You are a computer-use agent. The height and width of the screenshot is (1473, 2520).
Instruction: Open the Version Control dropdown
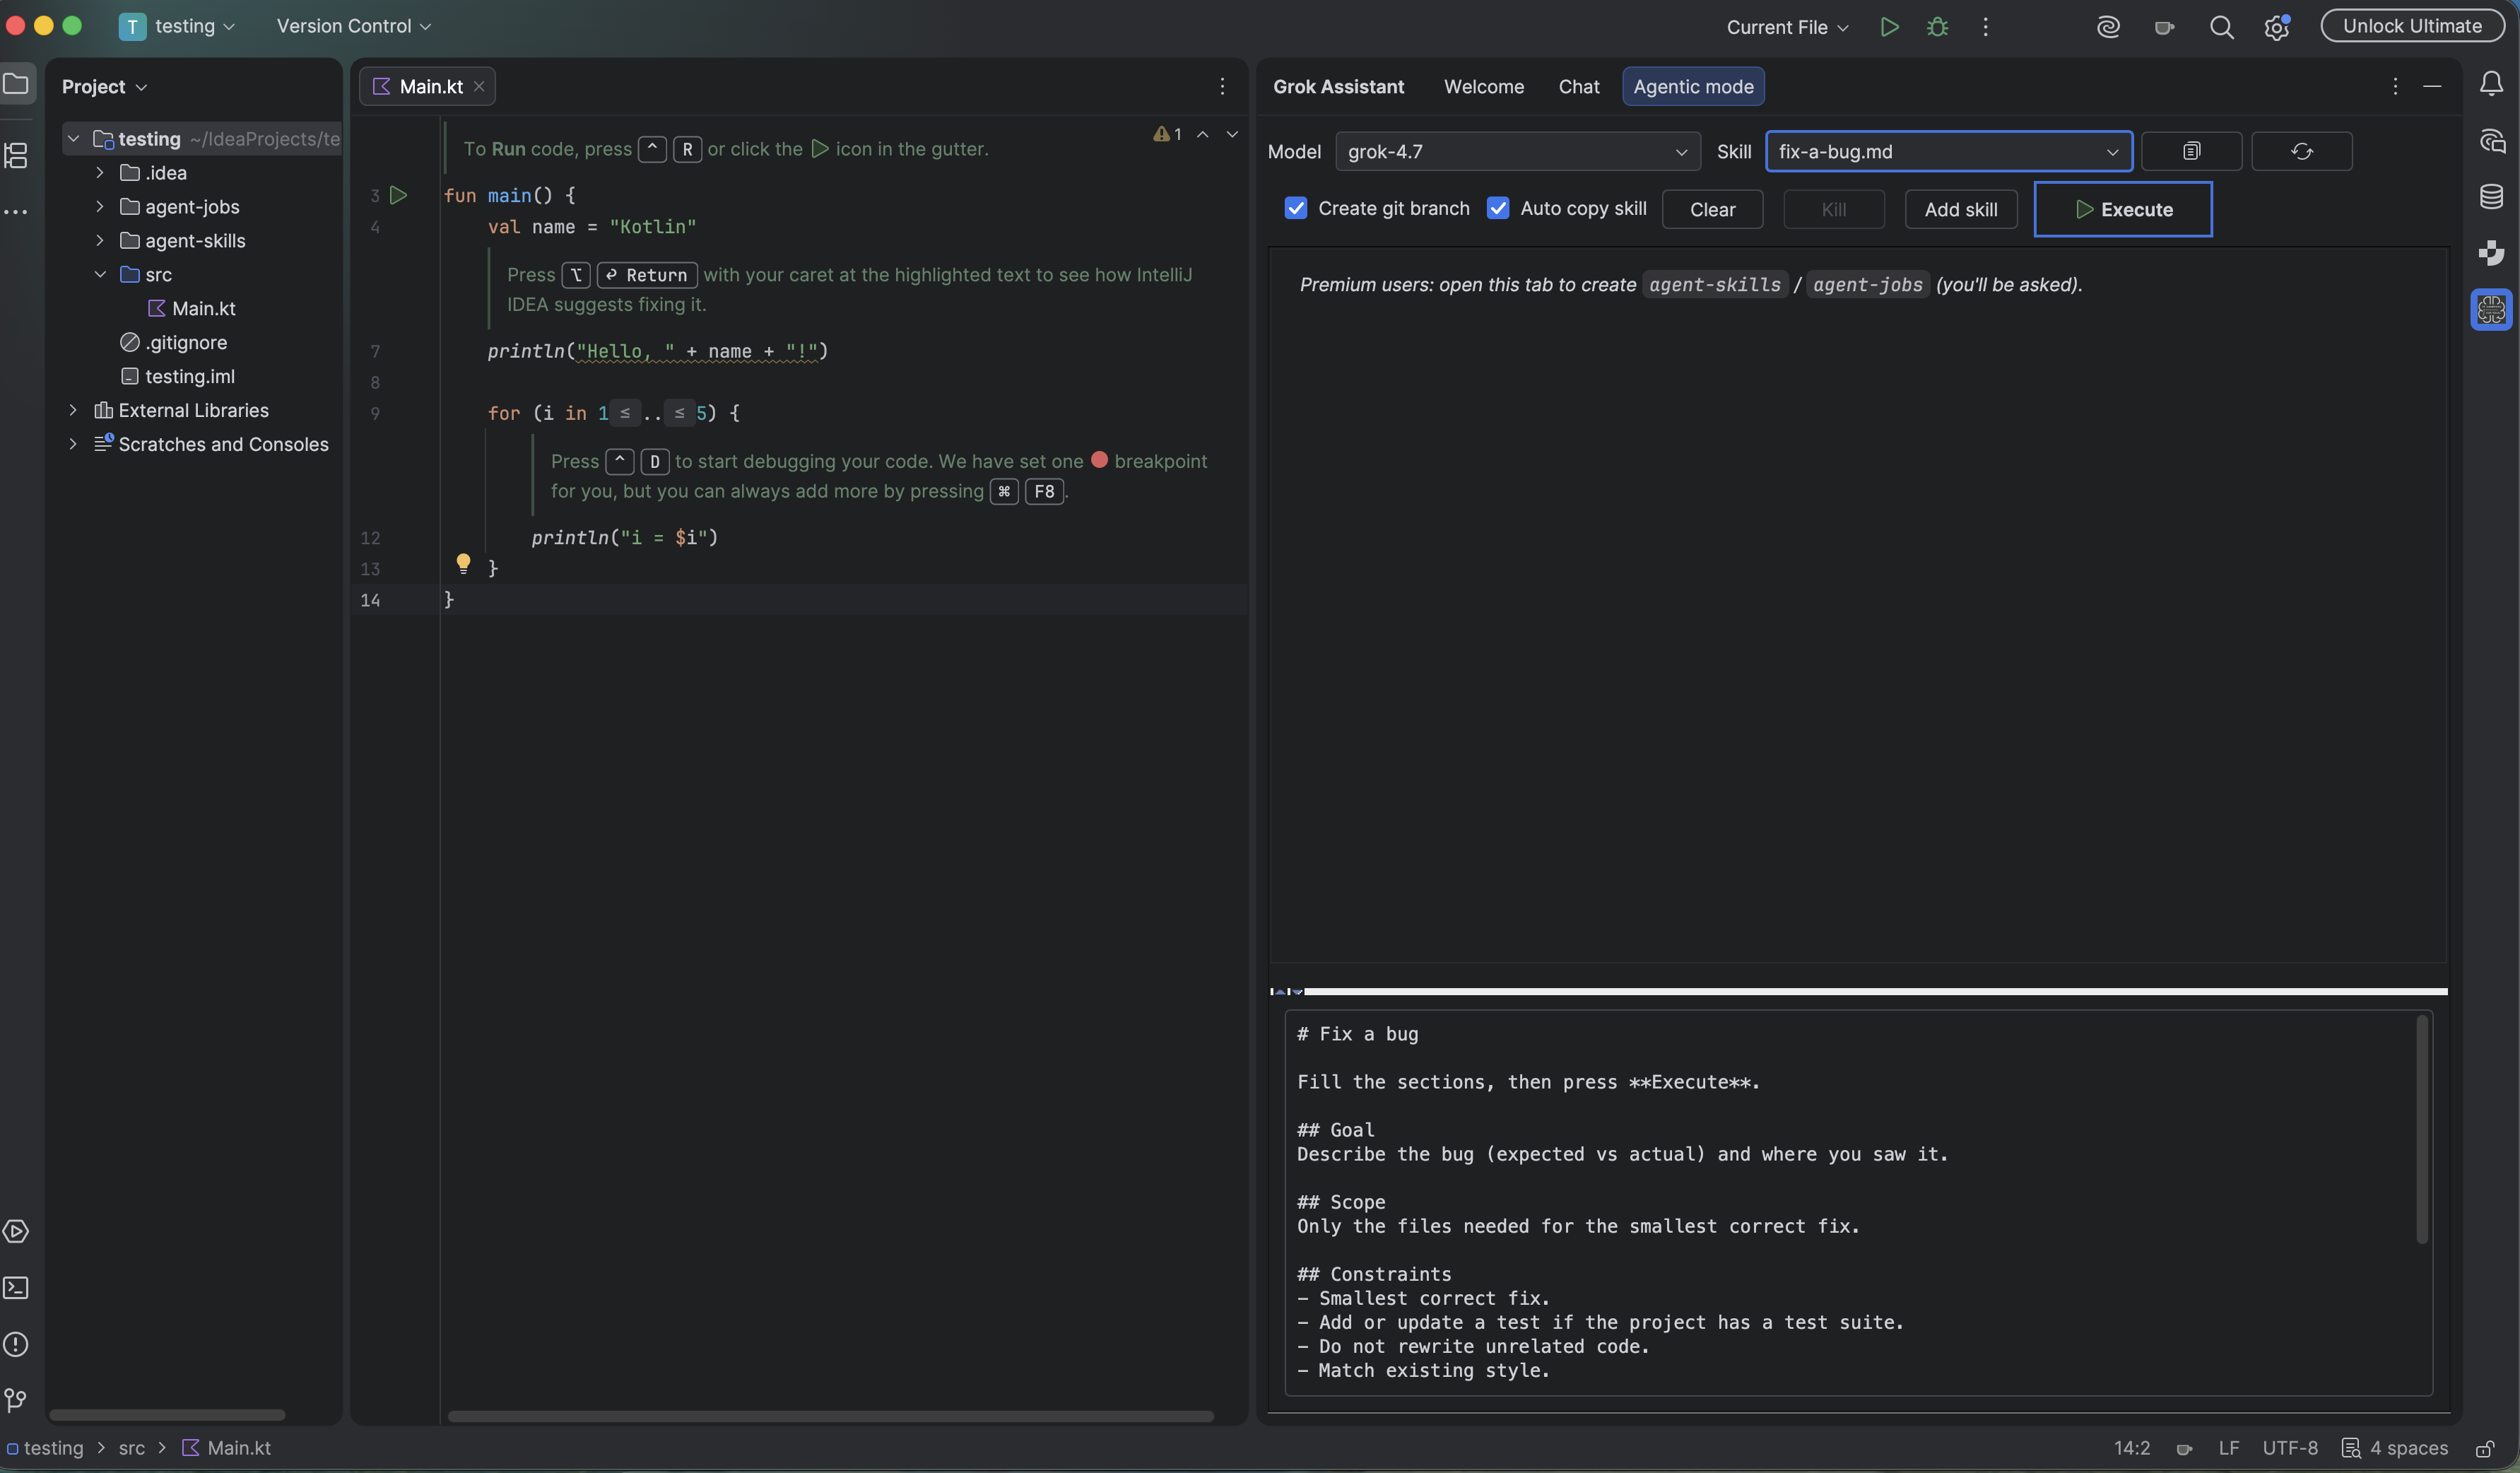tap(354, 26)
